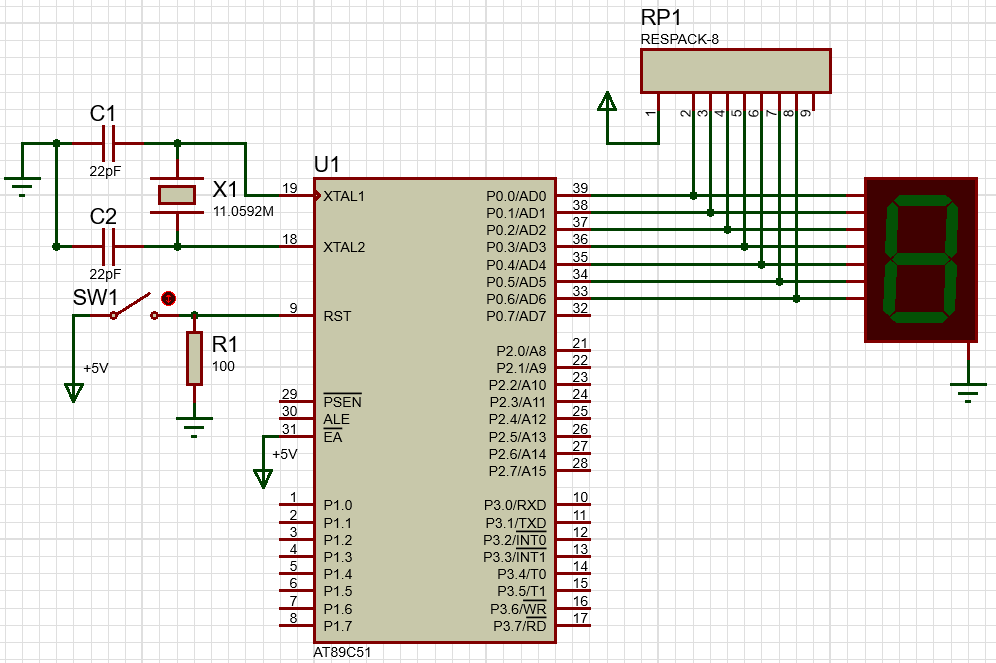Click the P0.7/AD7 pin label
The height and width of the screenshot is (663, 996).
(516, 316)
